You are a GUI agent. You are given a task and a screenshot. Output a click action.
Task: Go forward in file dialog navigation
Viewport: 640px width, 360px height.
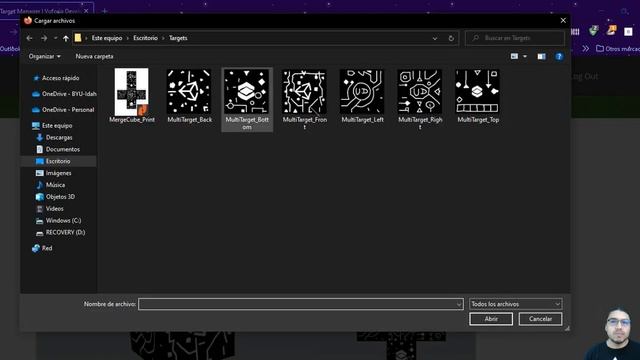44,38
